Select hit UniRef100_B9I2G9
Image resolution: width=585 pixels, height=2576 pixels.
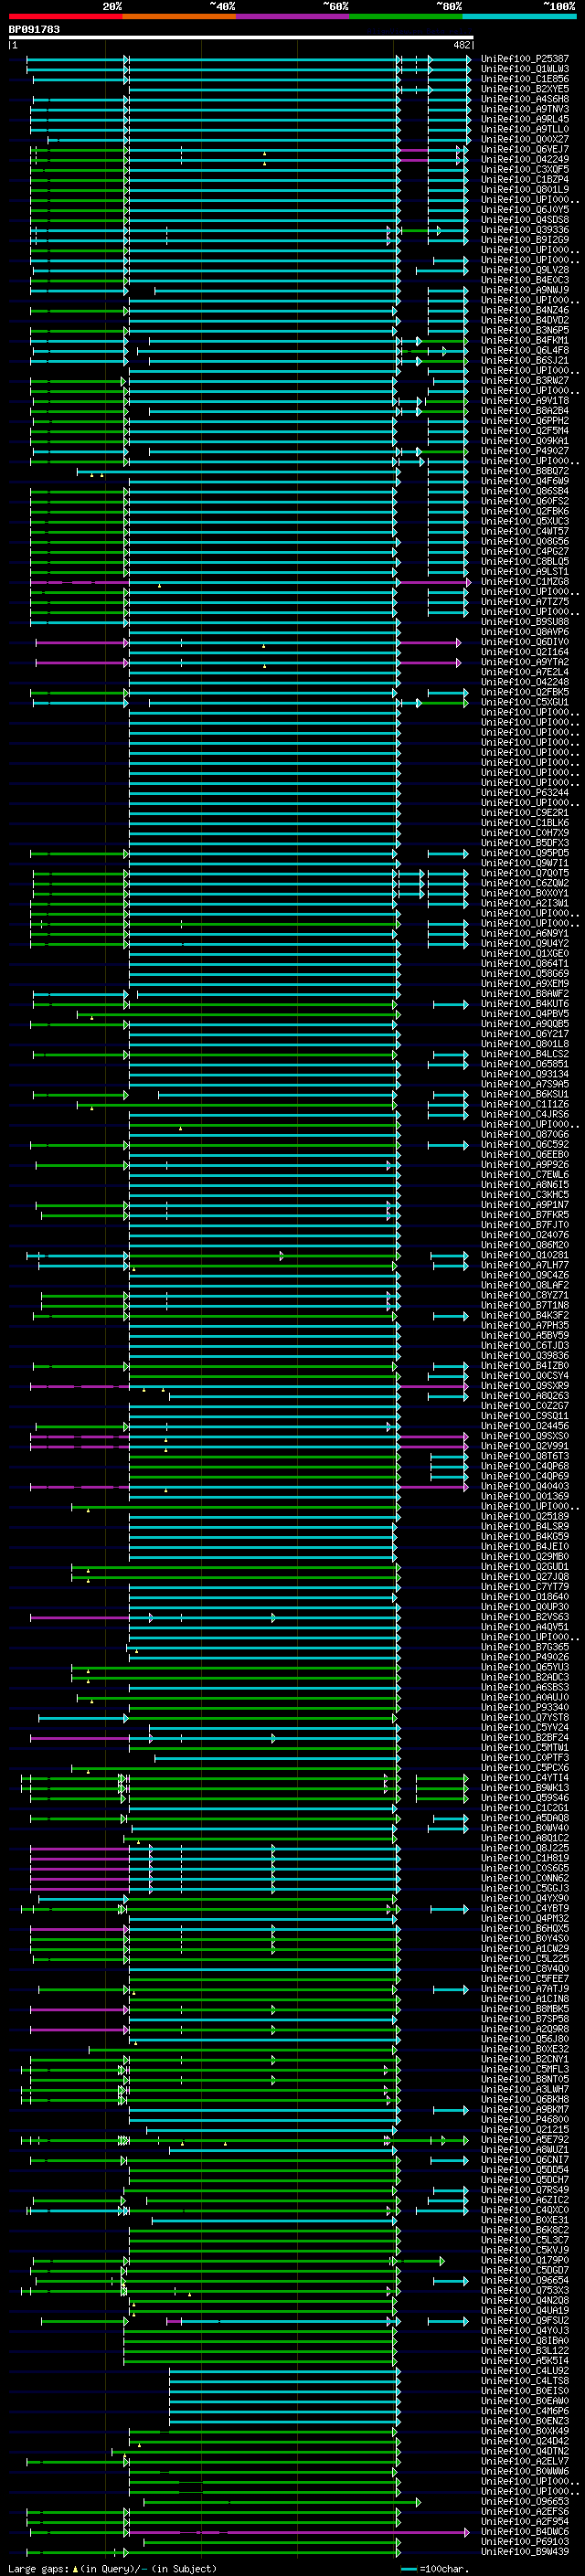[x=525, y=240]
